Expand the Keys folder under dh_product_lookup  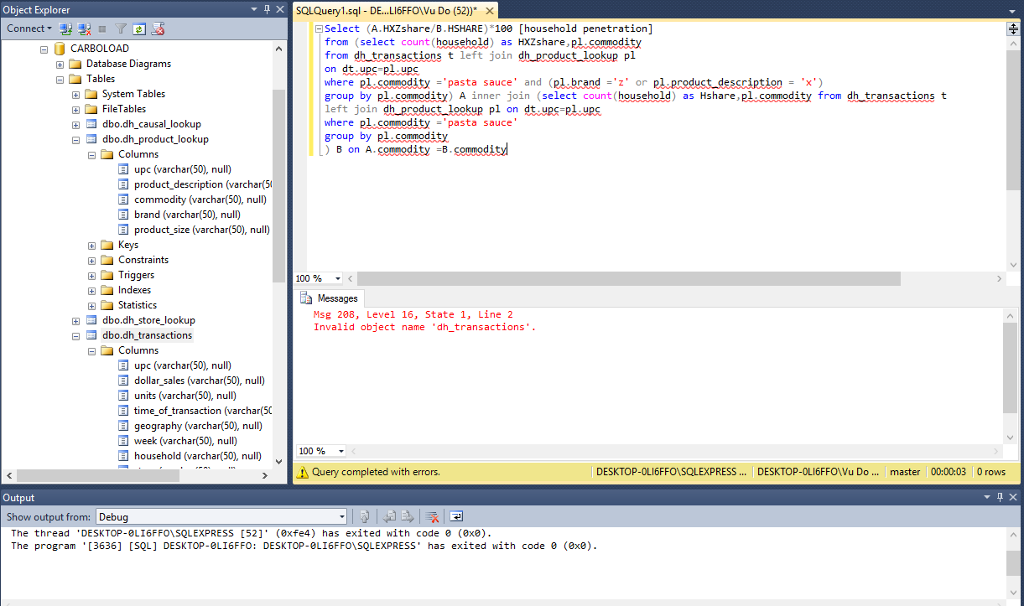[x=92, y=245]
